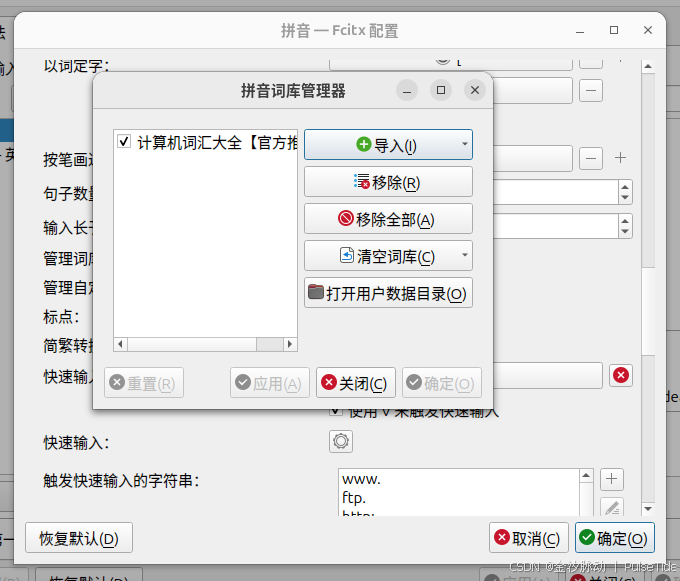Click the minus button below 以词定字 row
The width and height of the screenshot is (680, 581).
pos(591,91)
